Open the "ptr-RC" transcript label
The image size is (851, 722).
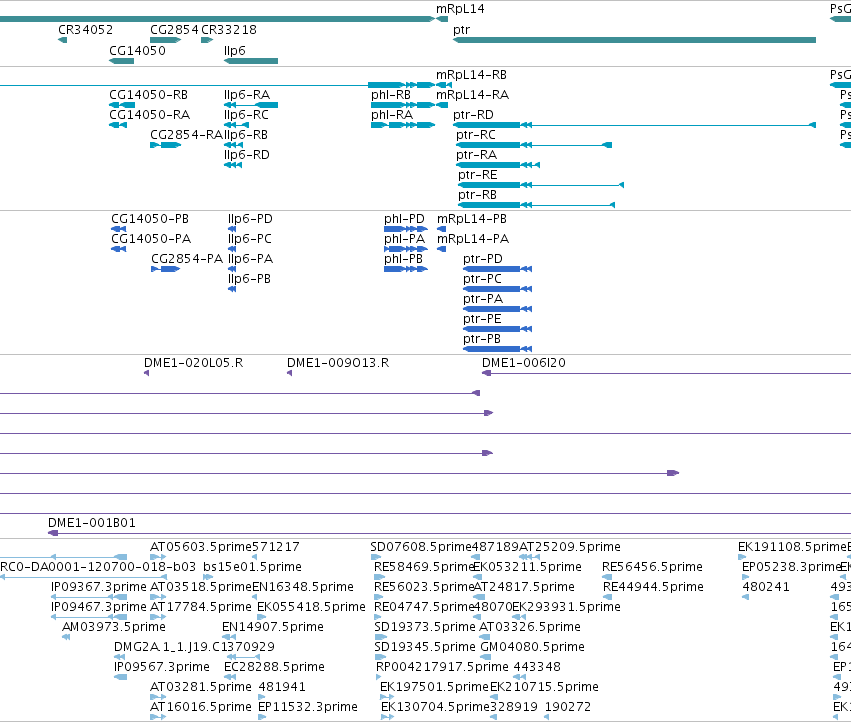(475, 135)
